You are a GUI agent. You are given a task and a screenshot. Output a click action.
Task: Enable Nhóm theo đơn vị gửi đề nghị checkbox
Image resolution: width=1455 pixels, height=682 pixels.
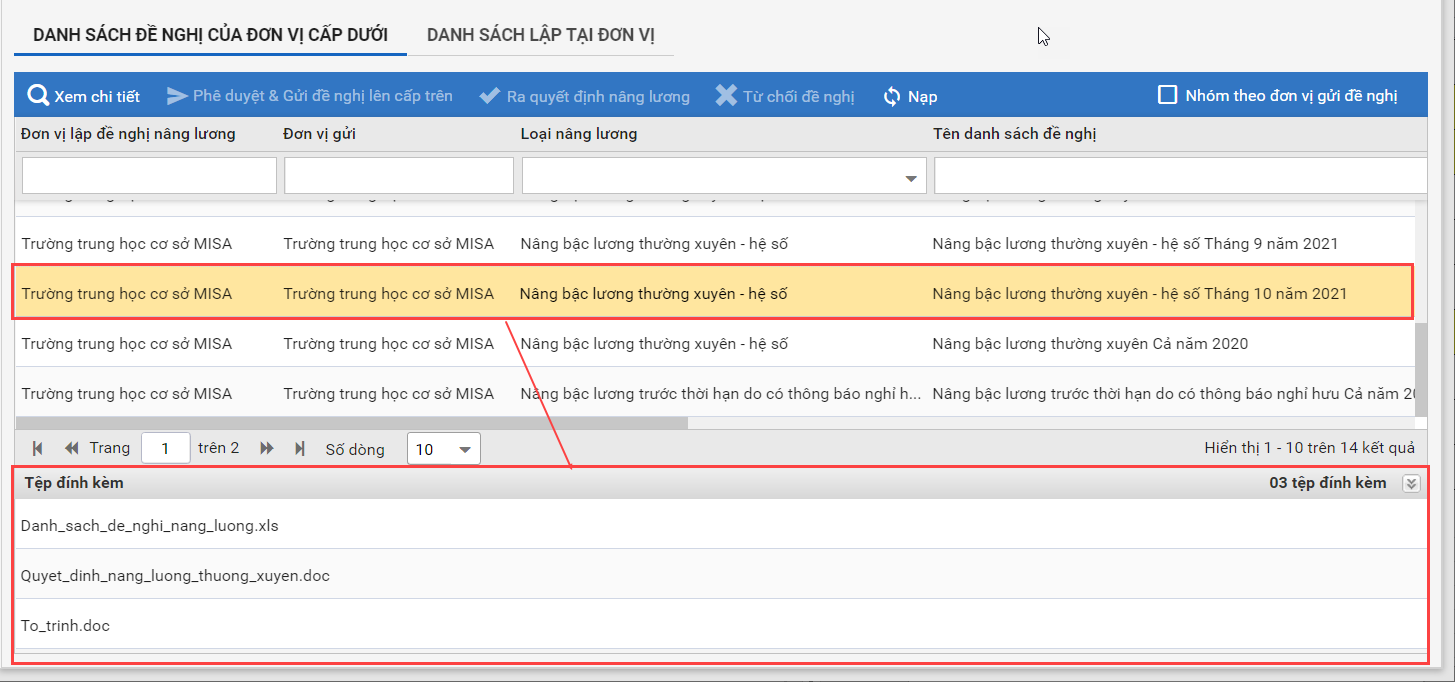pos(1167,95)
